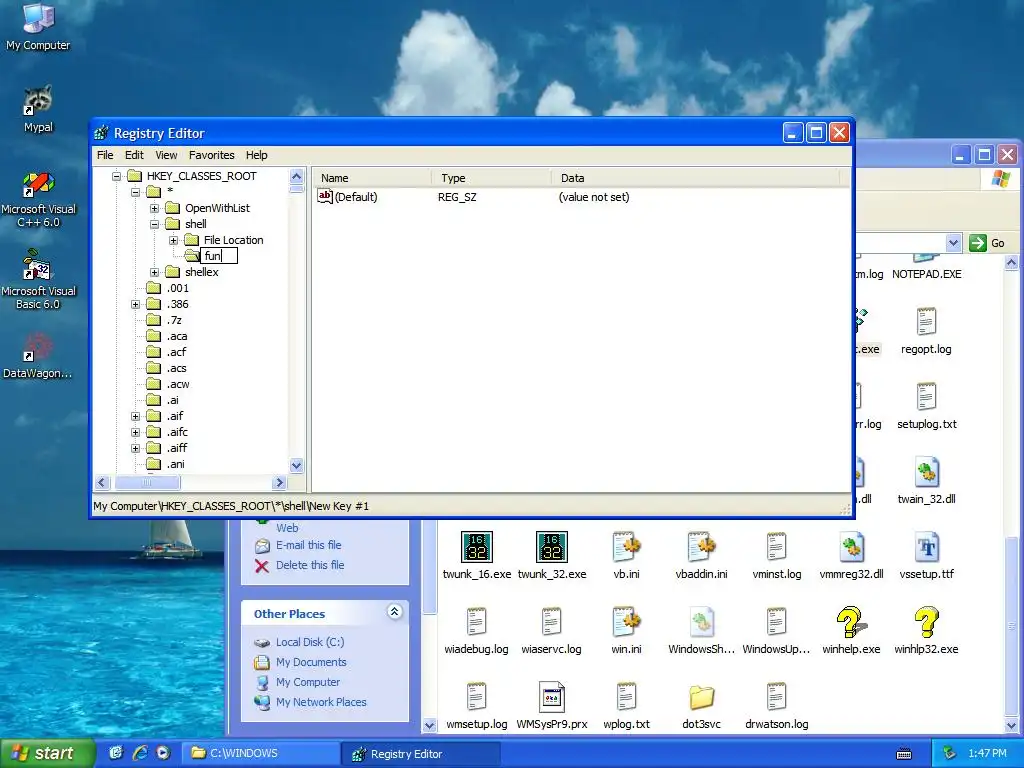Select the DataWagon desktop shortcut
The width and height of the screenshot is (1024, 768).
click(38, 356)
